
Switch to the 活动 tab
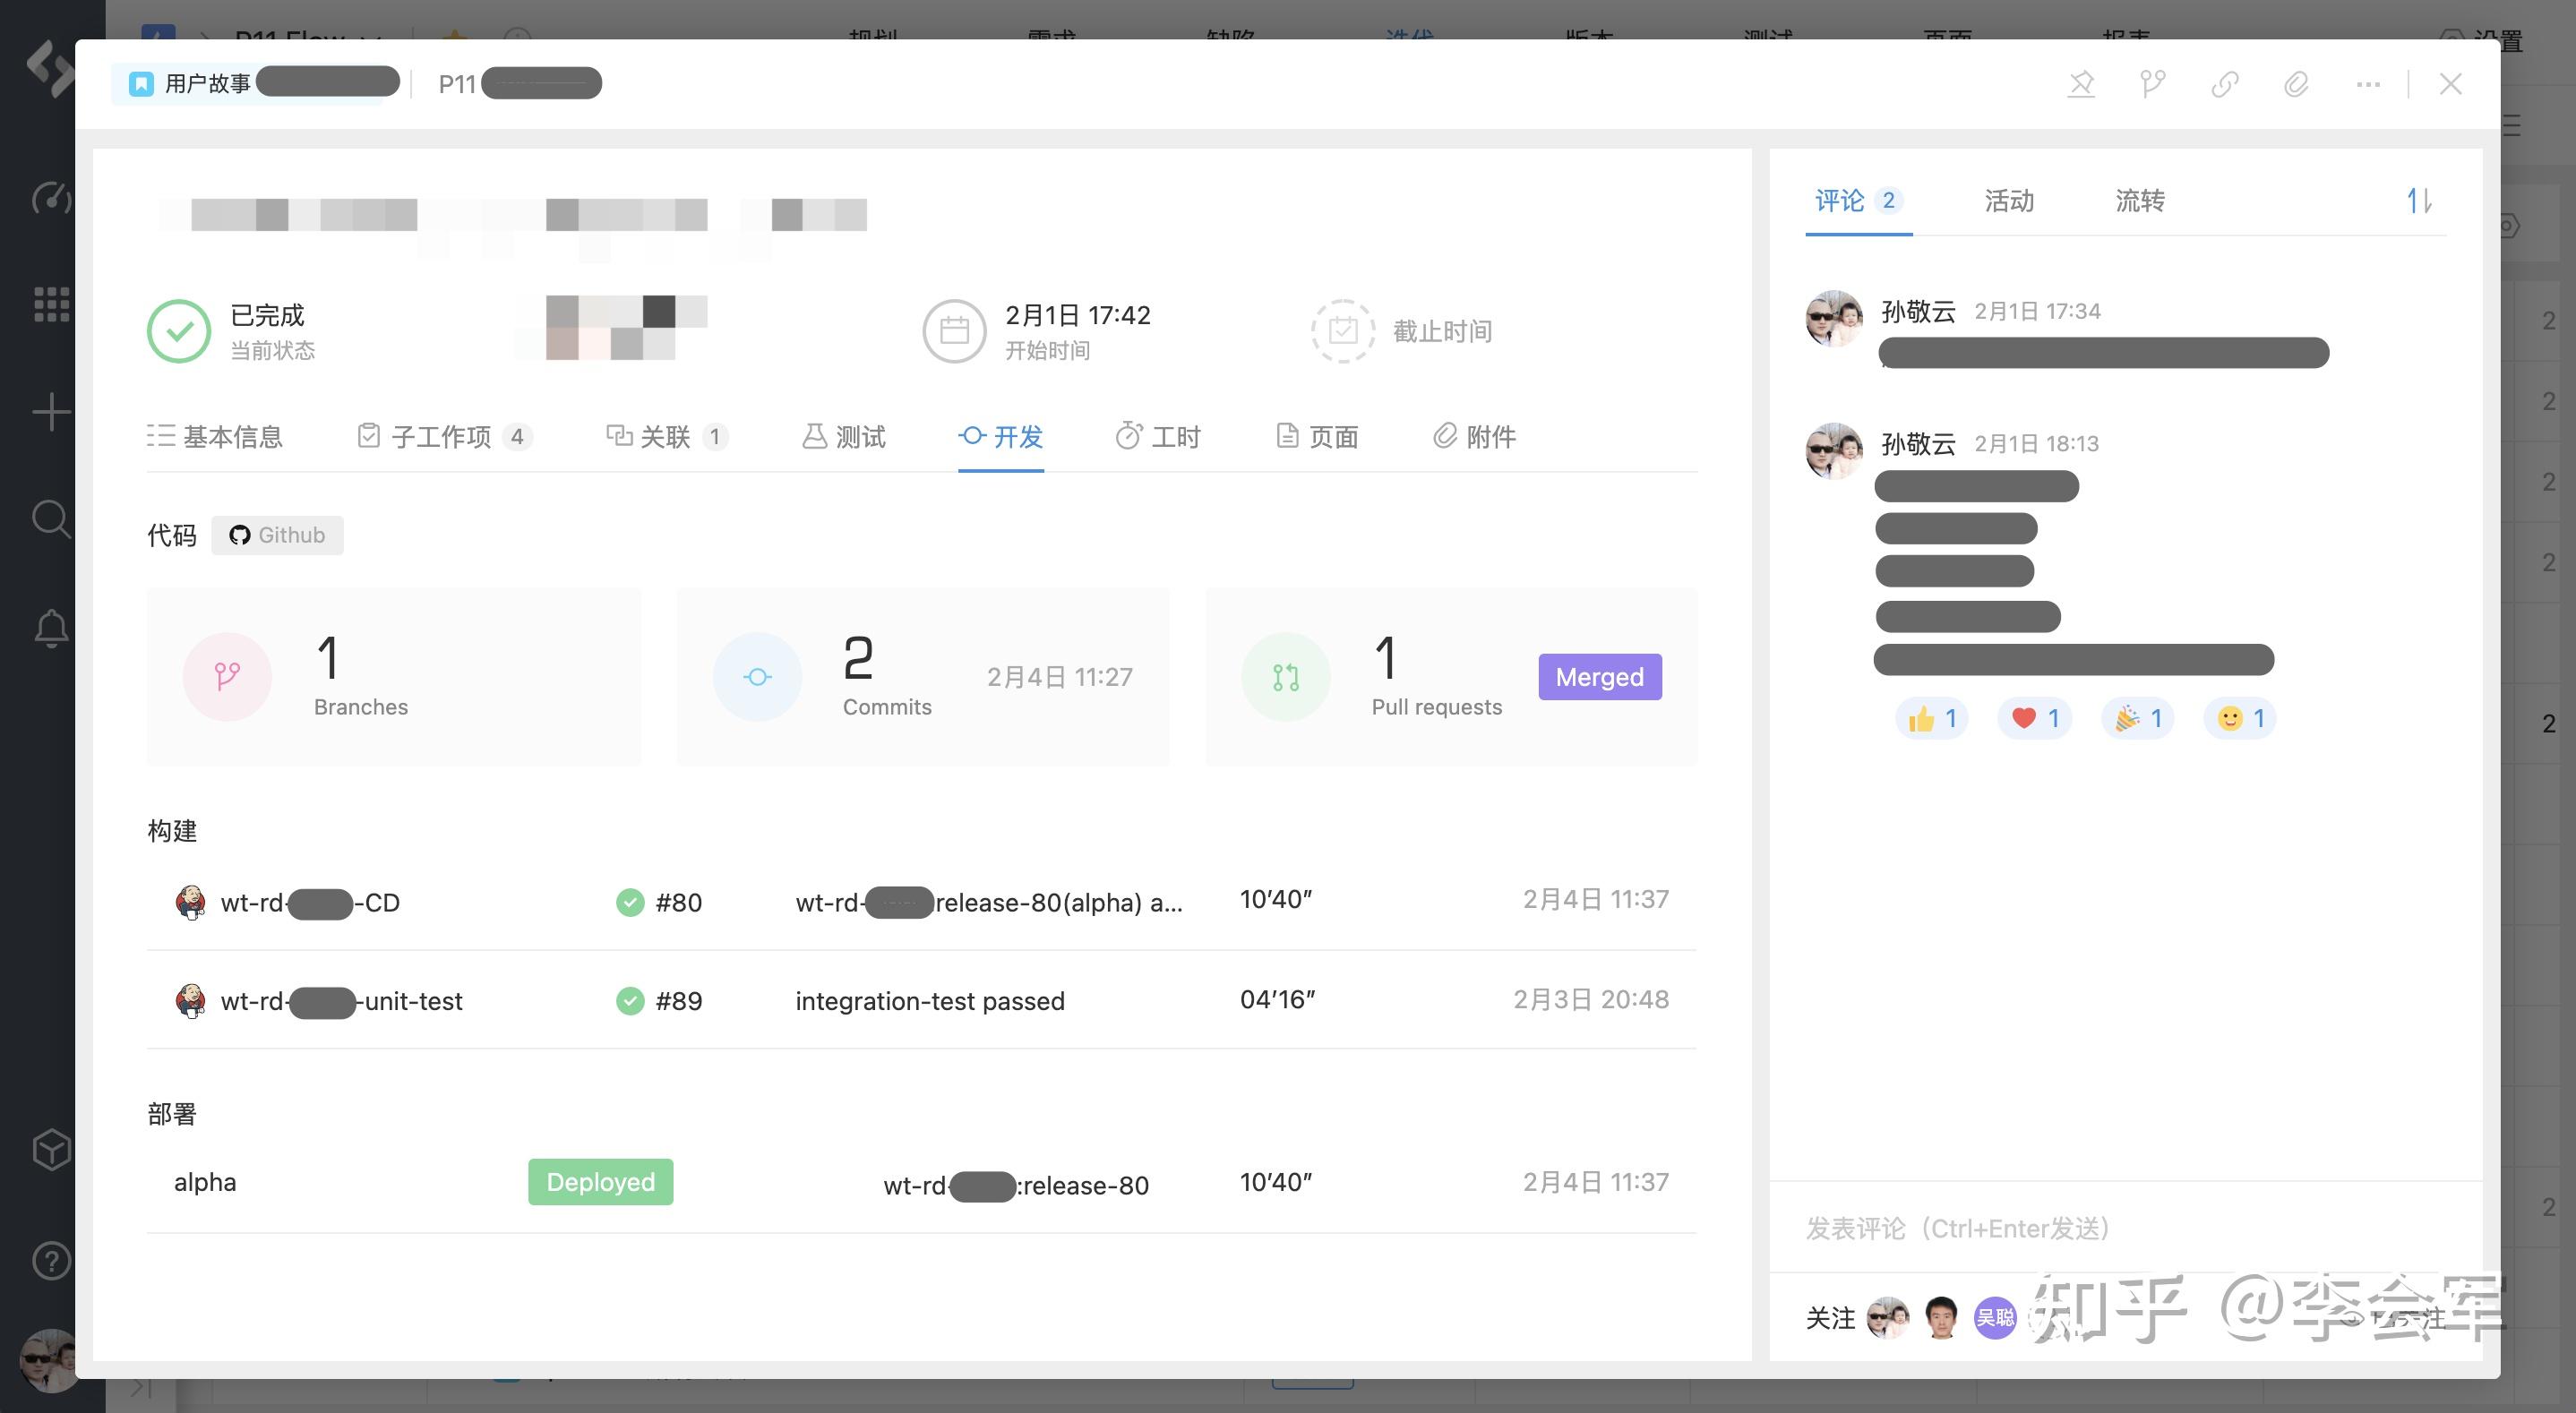click(x=2008, y=201)
